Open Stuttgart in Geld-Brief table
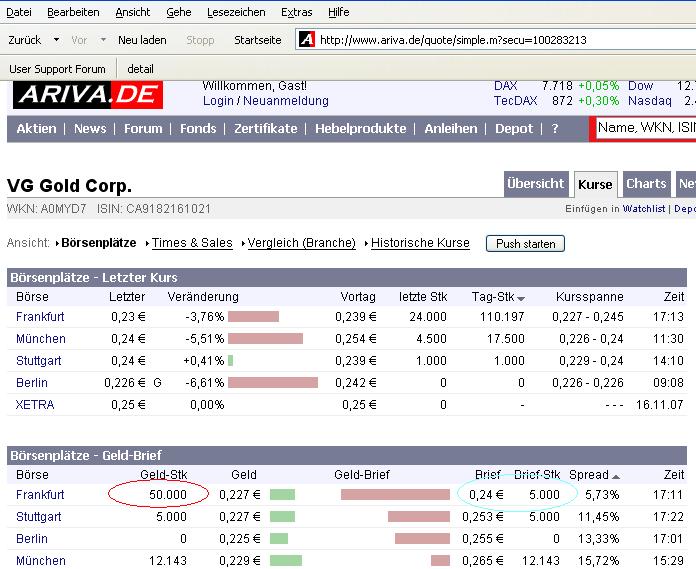This screenshot has width=696, height=569. coord(39,517)
